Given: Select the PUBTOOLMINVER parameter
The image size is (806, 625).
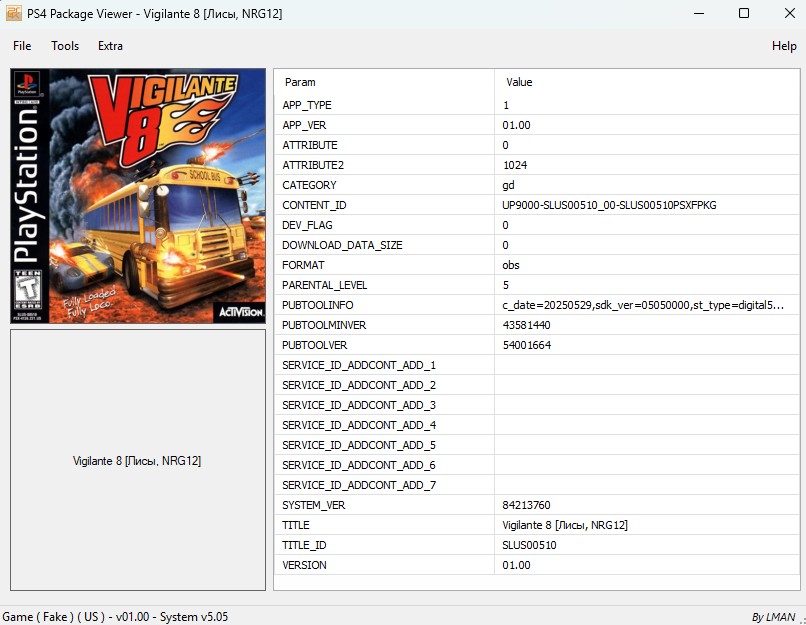Looking at the screenshot, I should (324, 325).
